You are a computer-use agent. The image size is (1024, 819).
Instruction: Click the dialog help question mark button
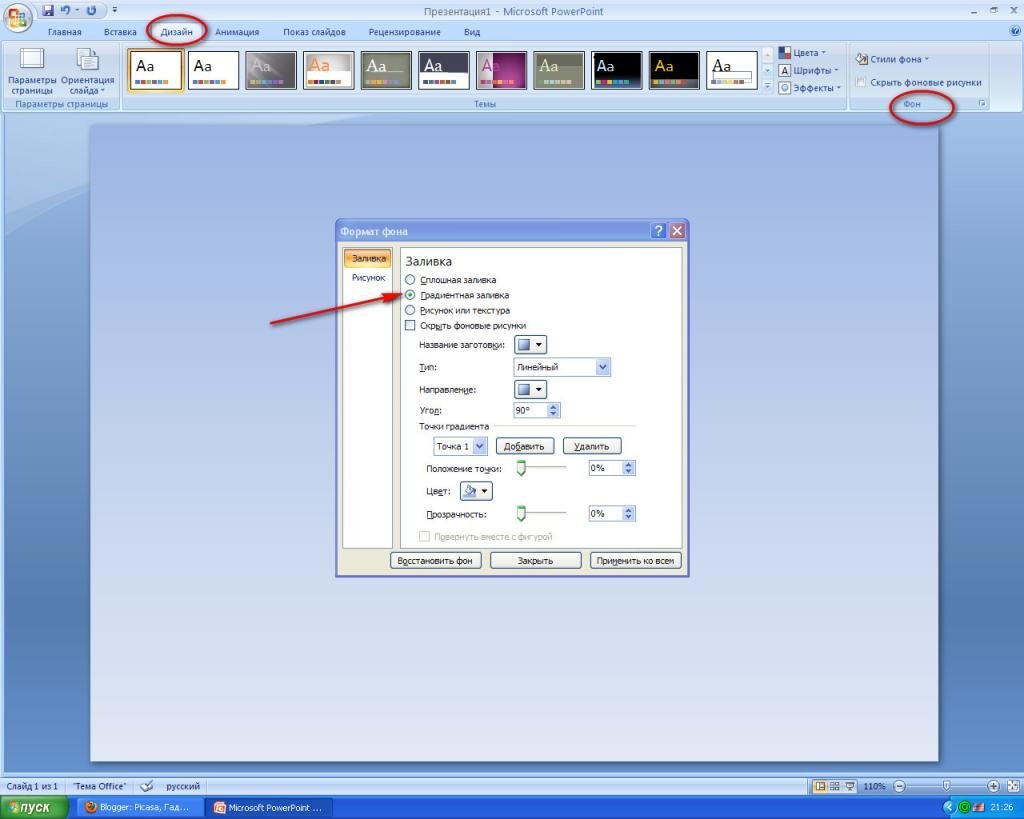[x=658, y=231]
